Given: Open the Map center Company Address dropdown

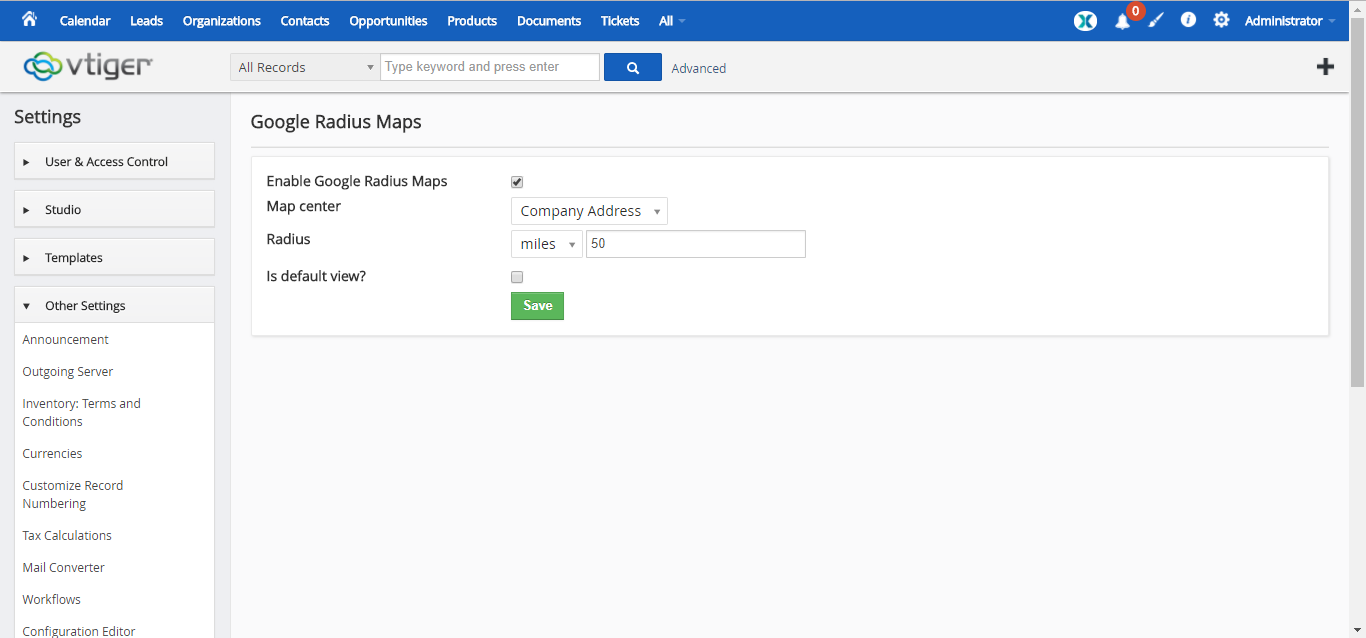Looking at the screenshot, I should pos(589,211).
